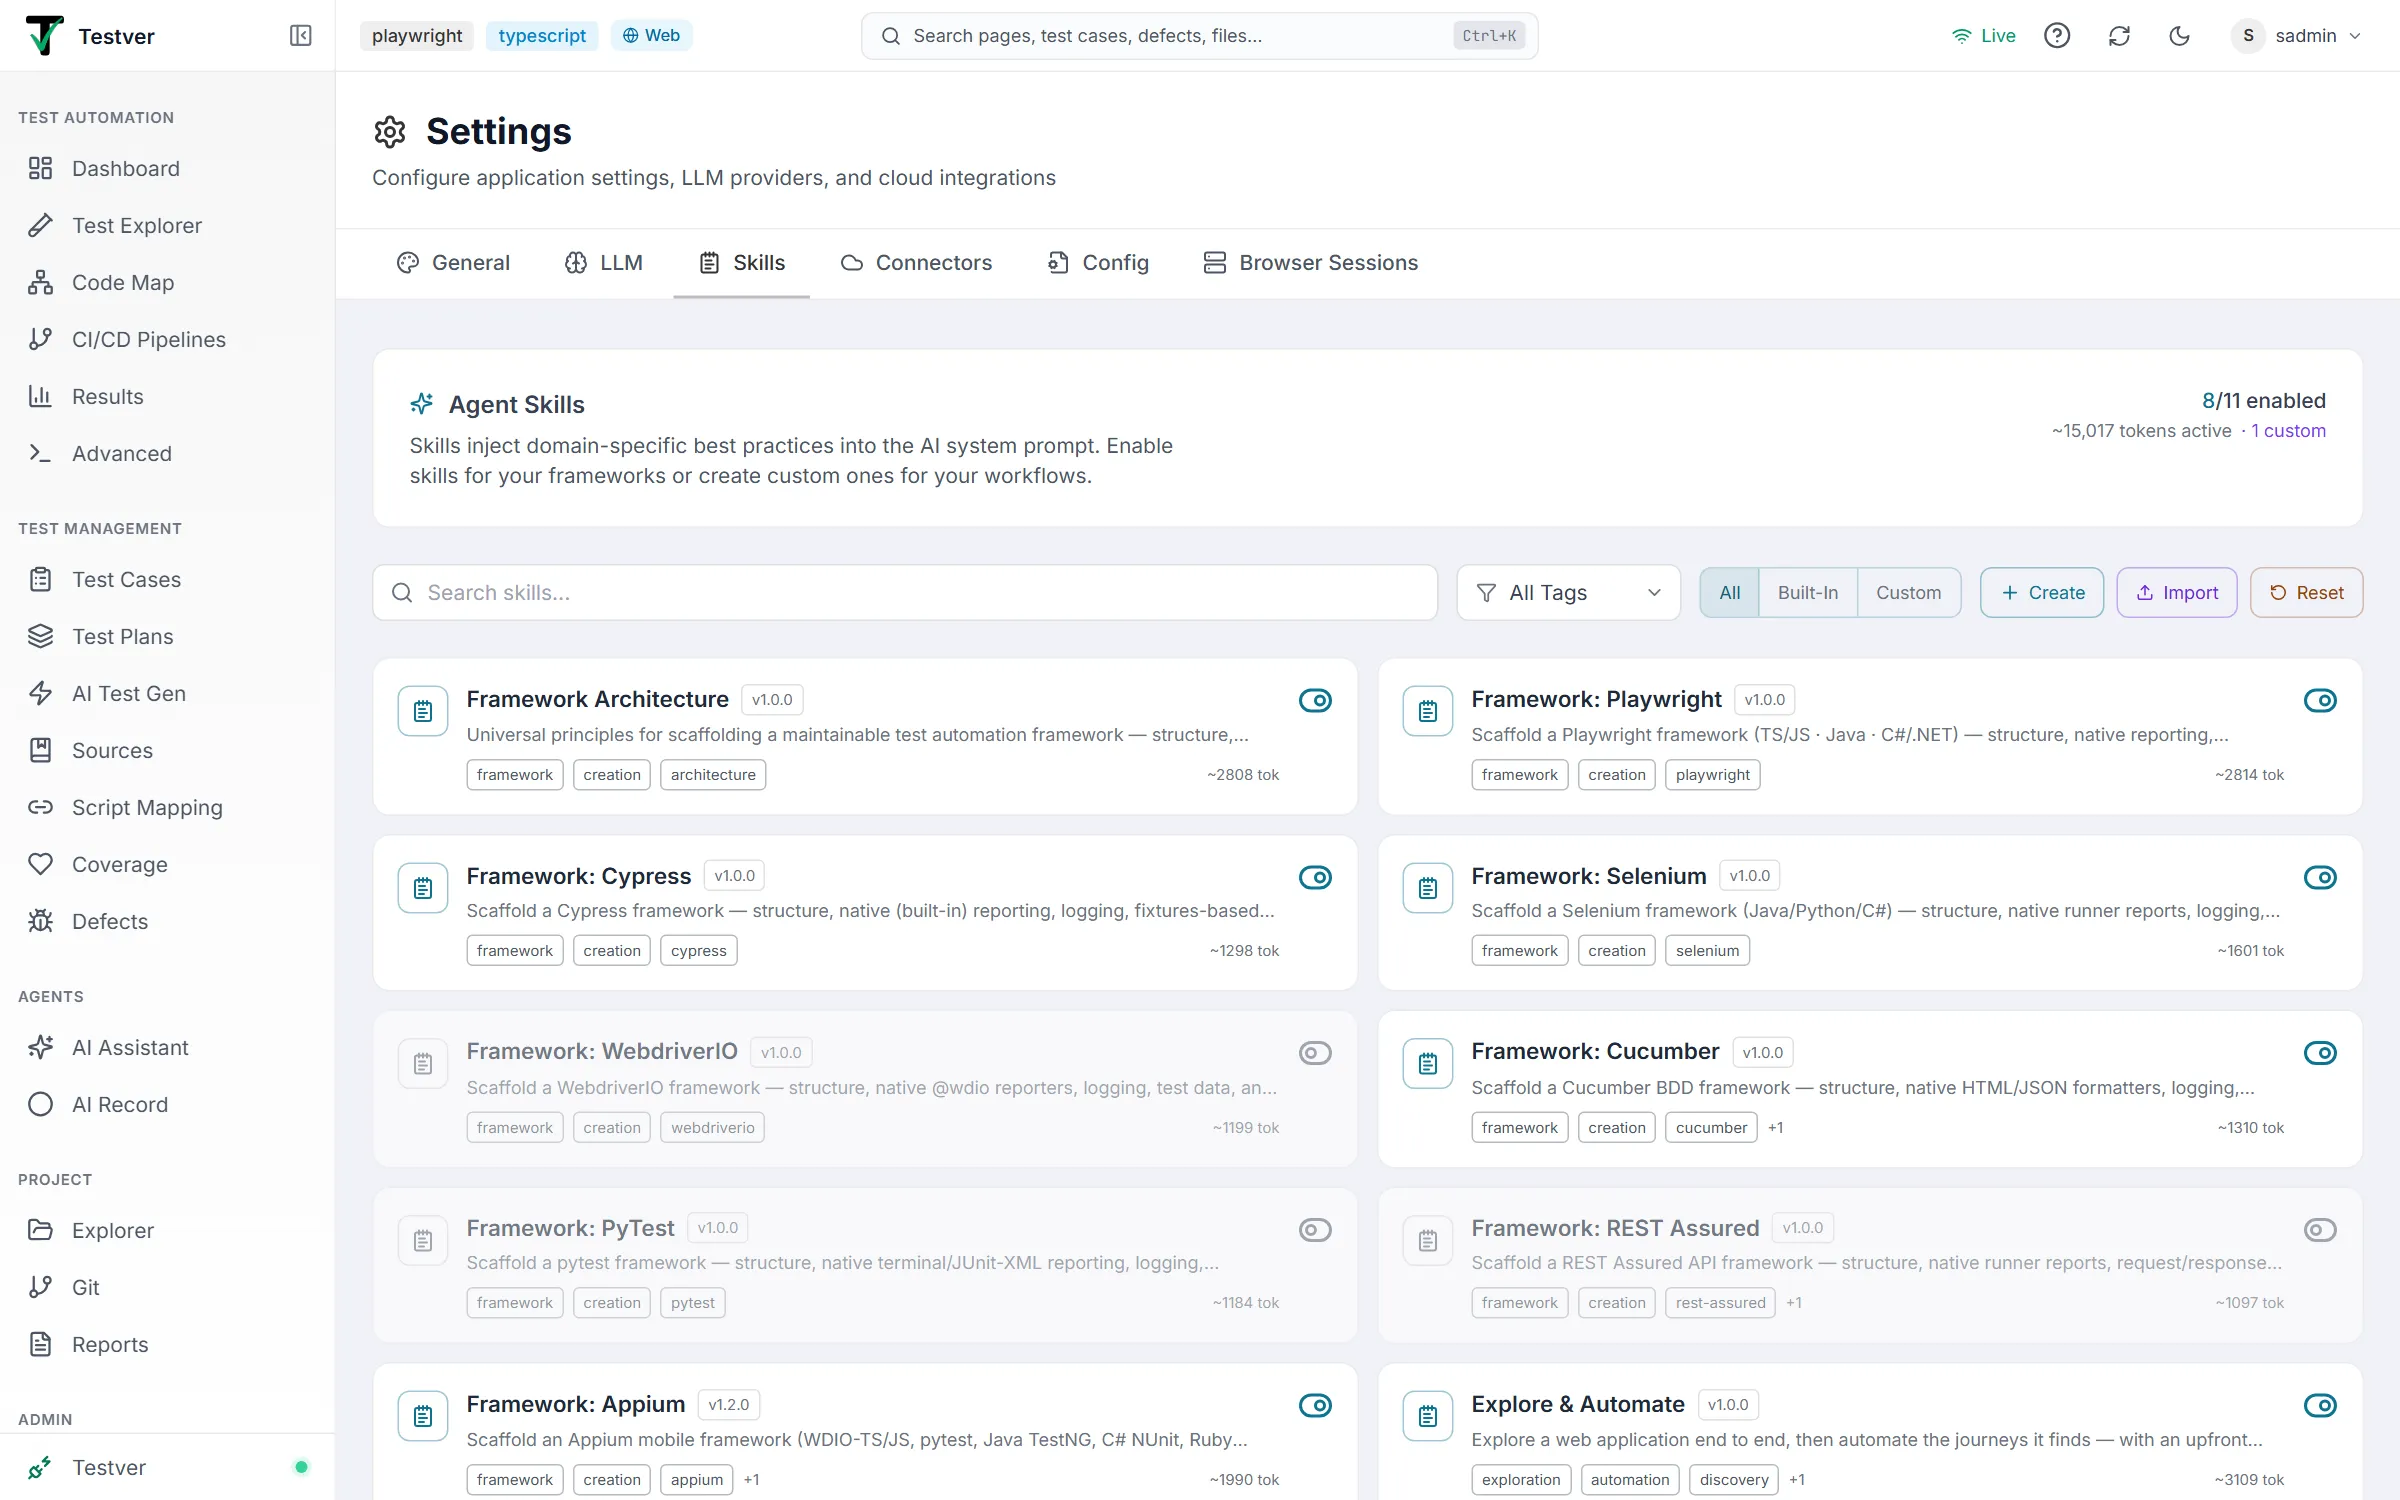The width and height of the screenshot is (2400, 1500).
Task: Enable the Framework: REST Assured skill
Action: pyautogui.click(x=2320, y=1230)
